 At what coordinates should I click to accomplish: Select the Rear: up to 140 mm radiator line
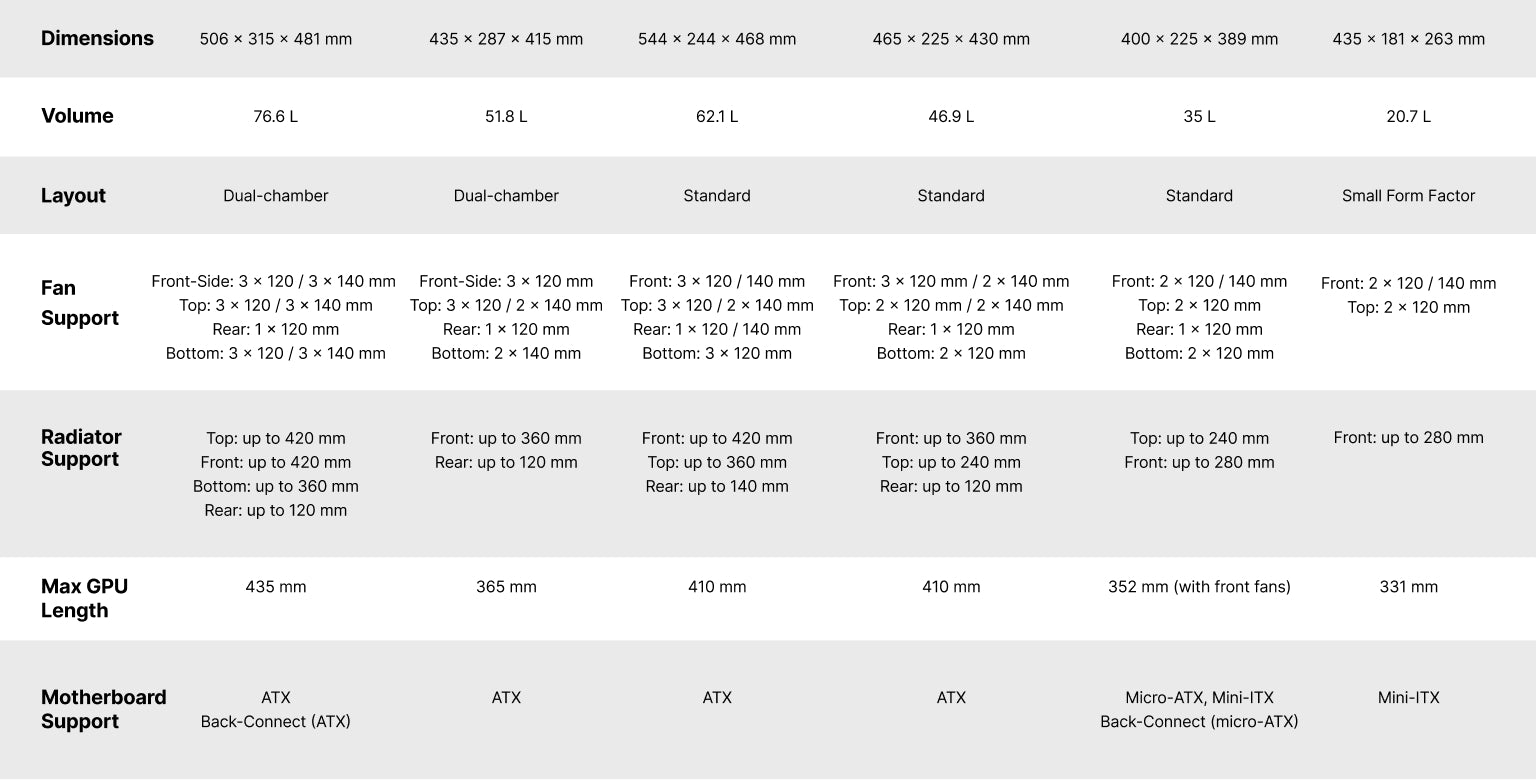click(717, 487)
